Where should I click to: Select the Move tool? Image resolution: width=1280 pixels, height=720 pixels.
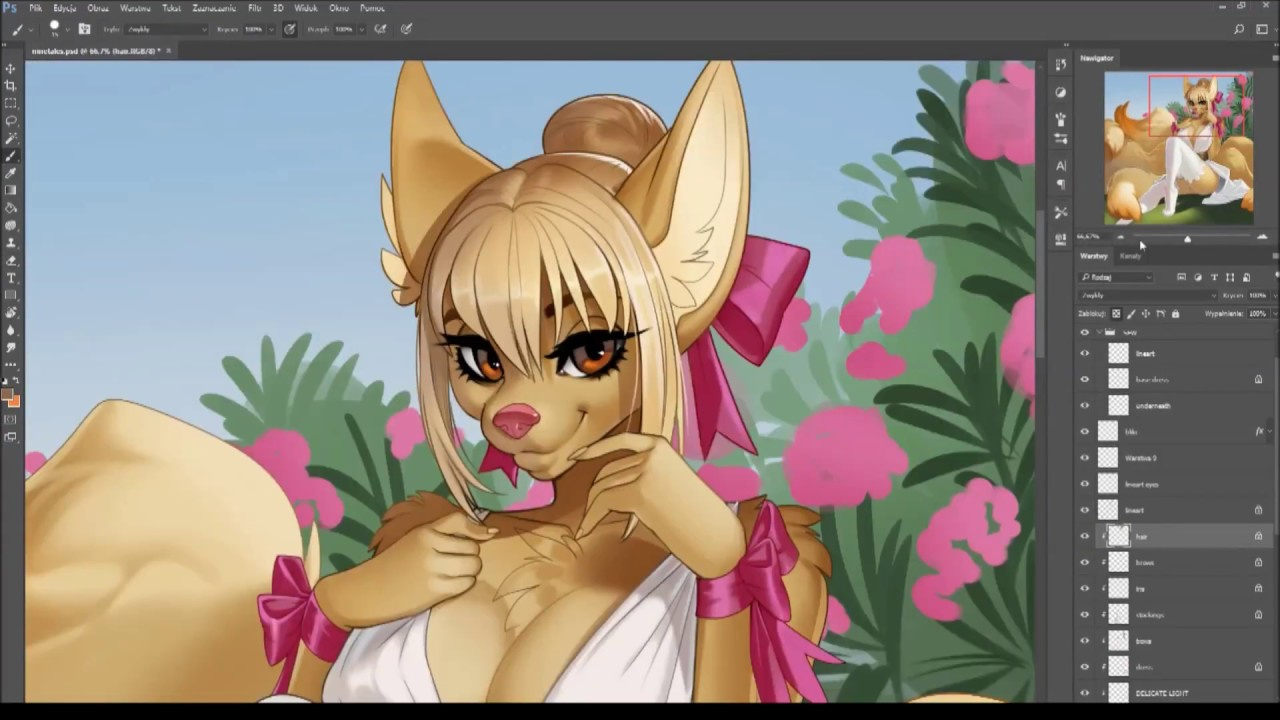click(x=11, y=68)
